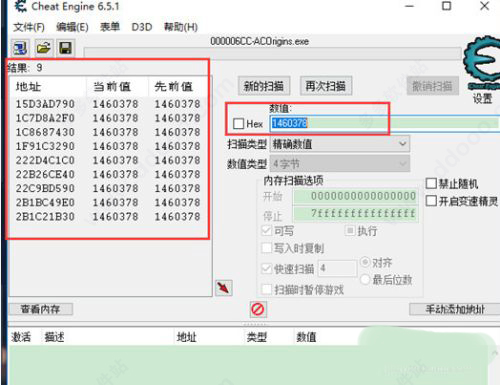Enable the 禁止随机 checkbox

(431, 183)
